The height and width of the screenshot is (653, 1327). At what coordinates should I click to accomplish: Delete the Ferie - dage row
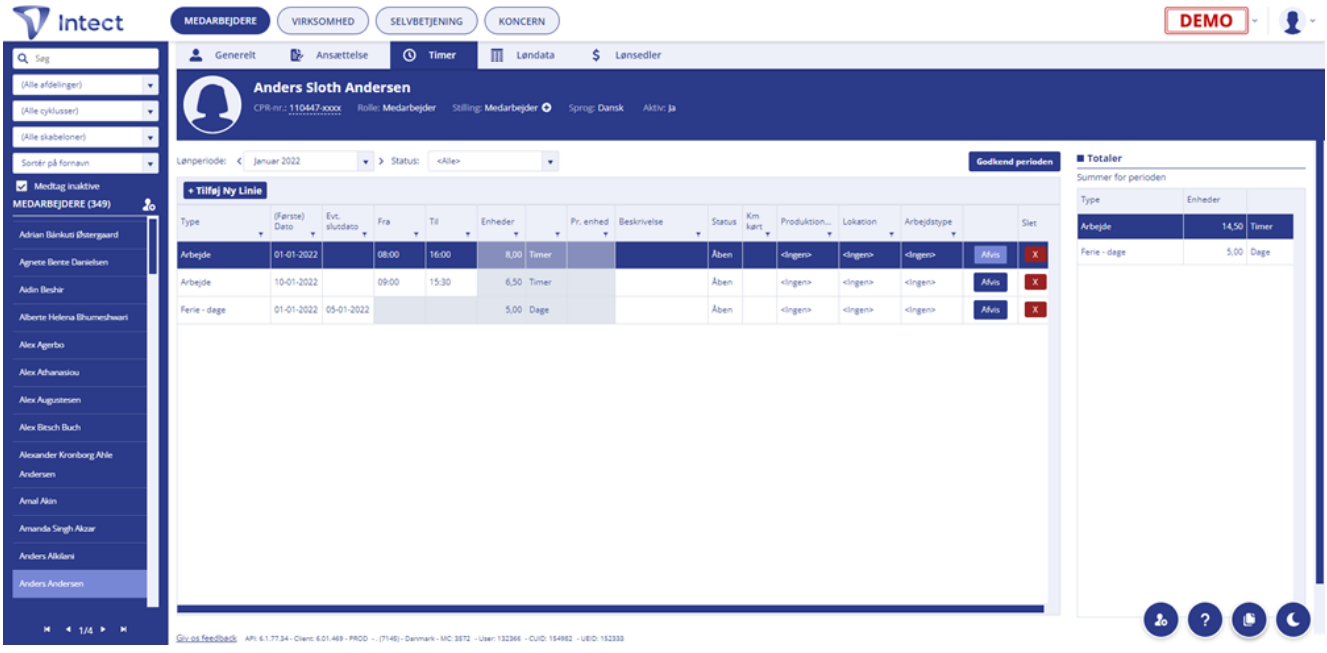[x=1034, y=310]
